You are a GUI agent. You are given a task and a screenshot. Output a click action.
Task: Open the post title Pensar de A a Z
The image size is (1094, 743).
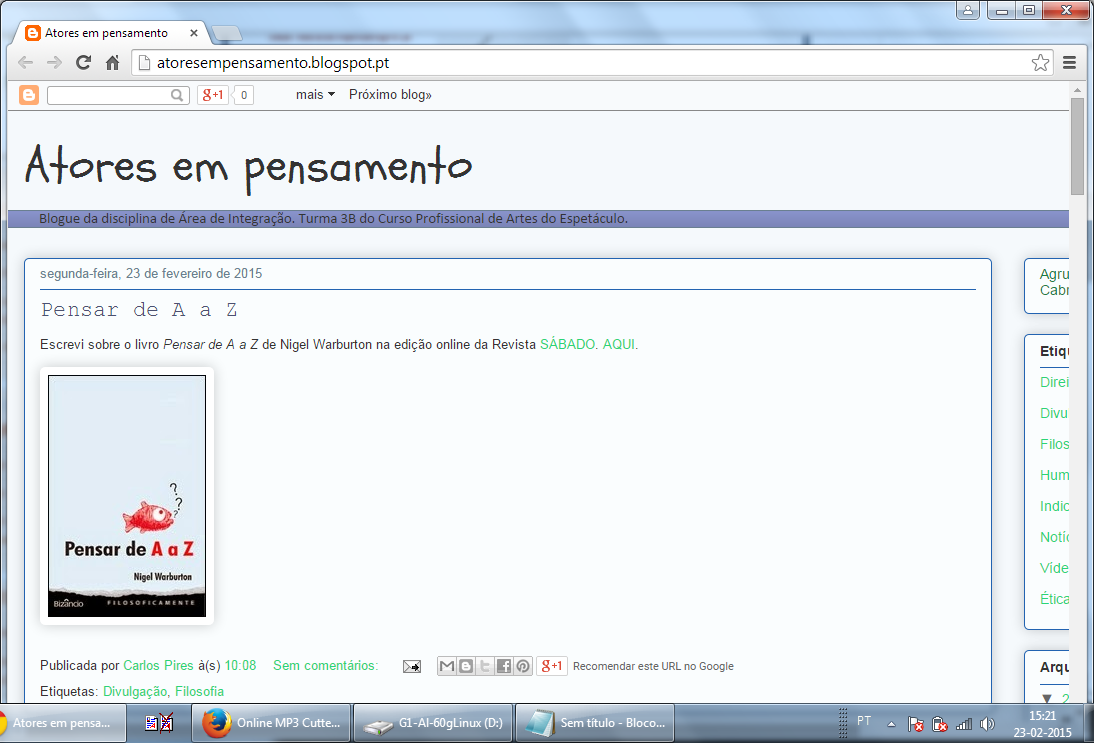[139, 310]
